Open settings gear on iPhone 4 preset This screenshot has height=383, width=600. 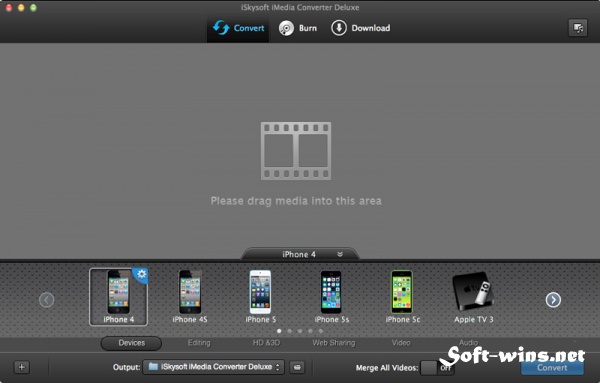[141, 274]
